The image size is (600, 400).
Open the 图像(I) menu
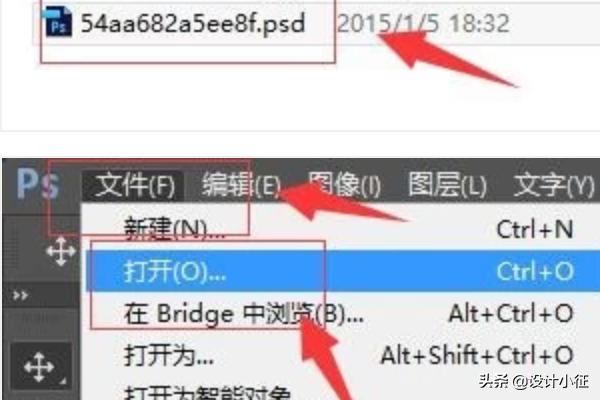tap(344, 184)
